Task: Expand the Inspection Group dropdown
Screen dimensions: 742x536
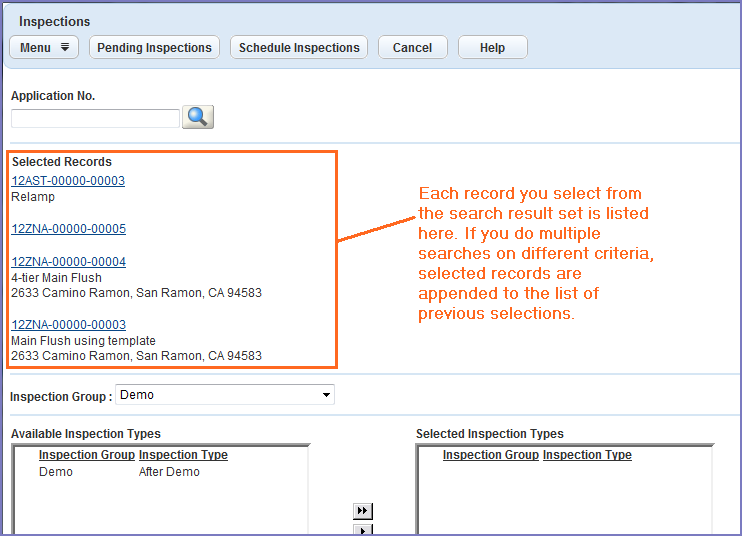Action: (326, 395)
